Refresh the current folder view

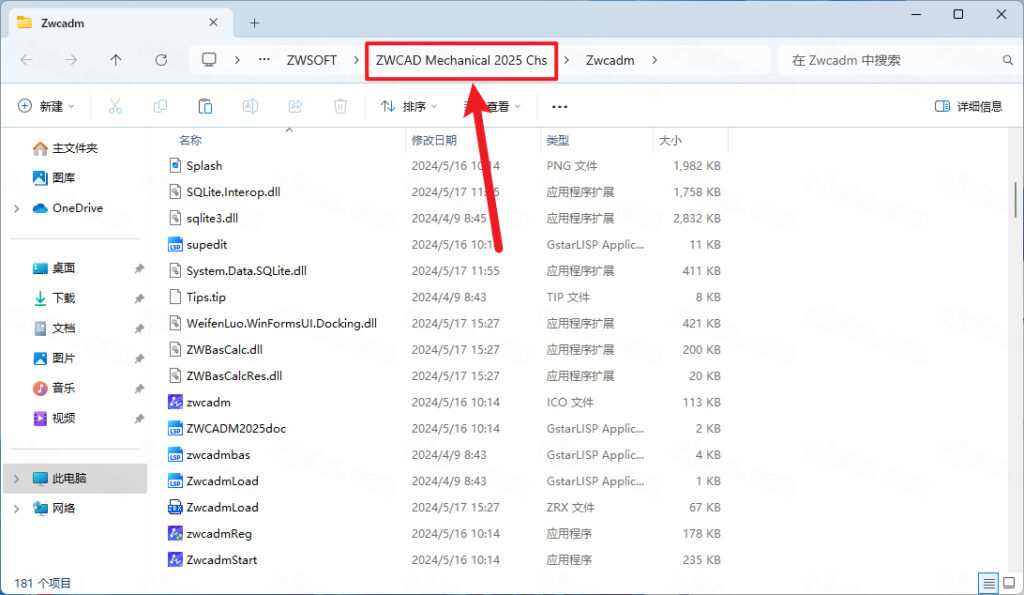coord(161,60)
